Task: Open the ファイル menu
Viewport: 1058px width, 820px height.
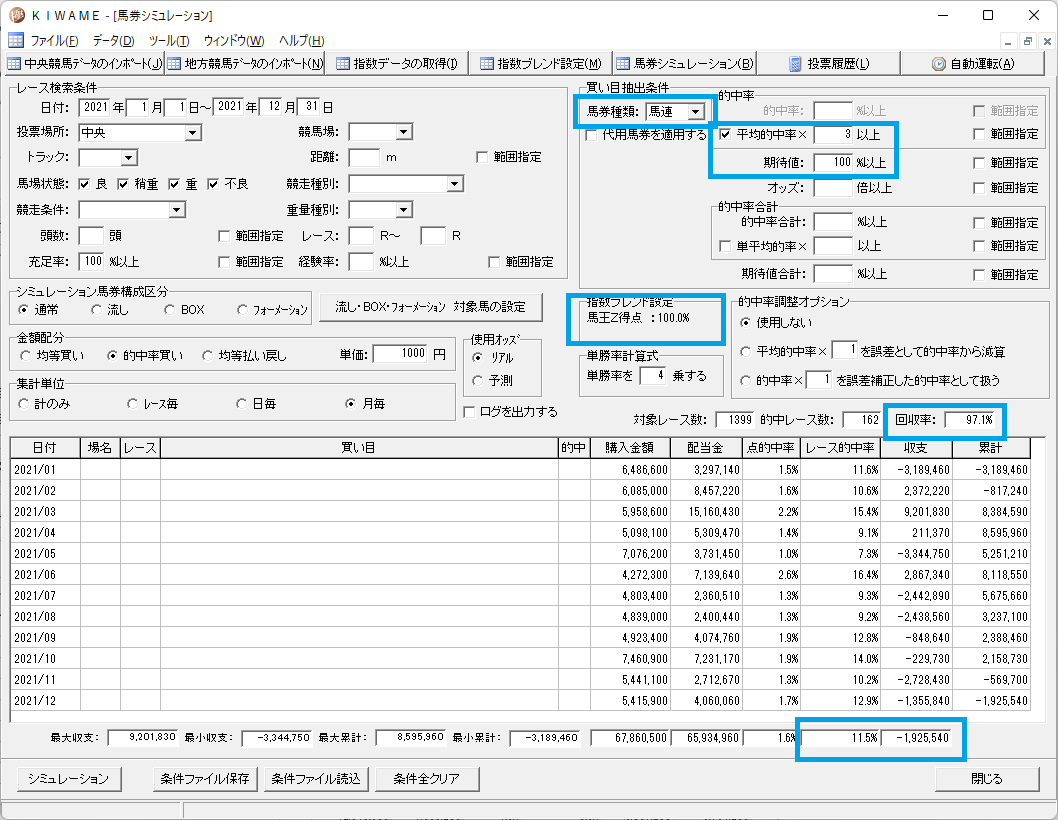Action: tap(54, 40)
